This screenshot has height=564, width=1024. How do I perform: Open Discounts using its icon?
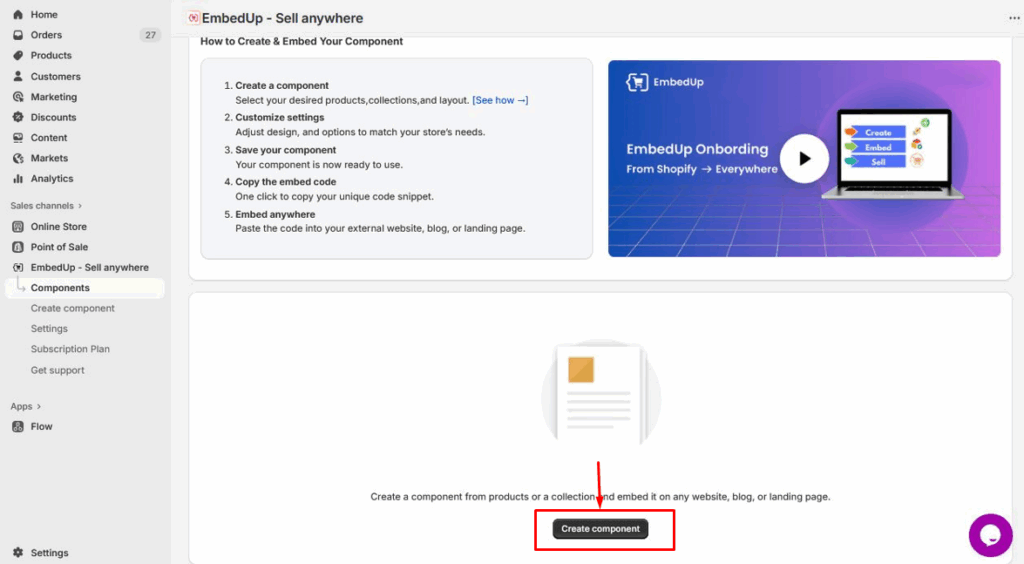coord(18,117)
